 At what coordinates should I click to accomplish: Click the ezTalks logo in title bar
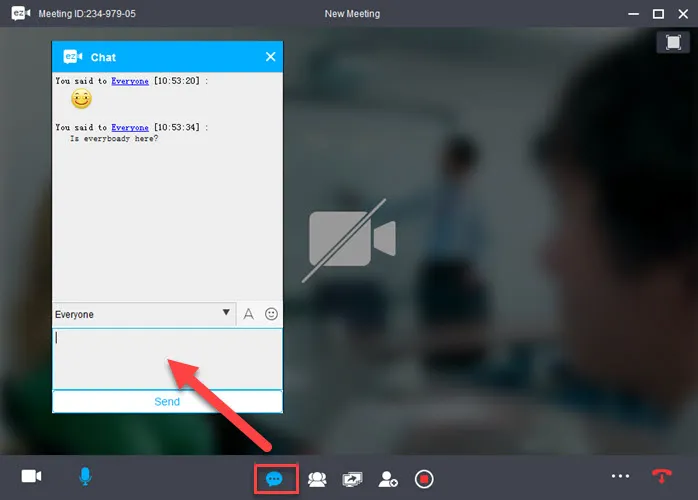20,13
